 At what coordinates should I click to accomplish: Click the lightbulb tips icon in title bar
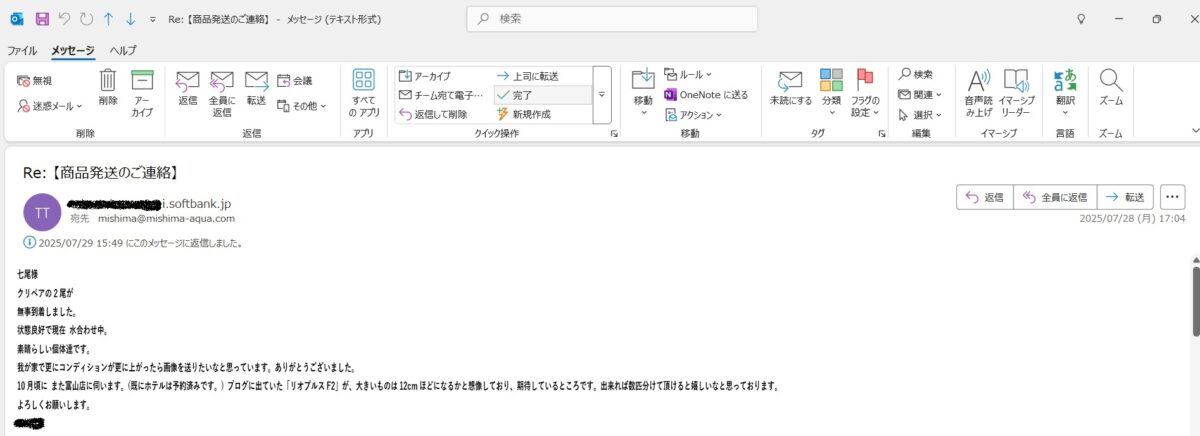tap(1080, 19)
